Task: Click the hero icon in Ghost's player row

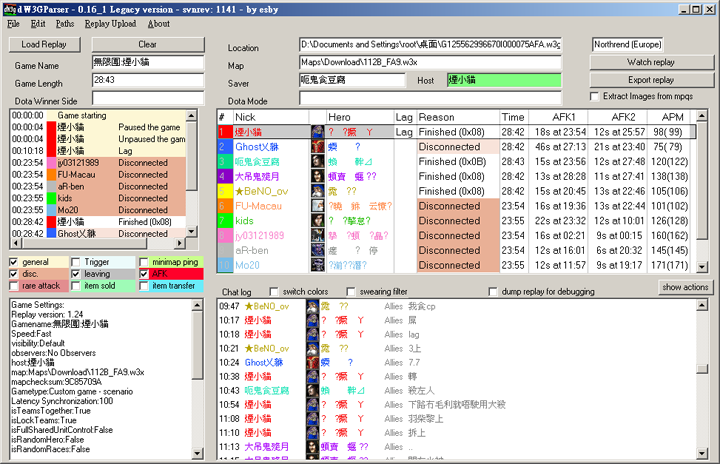Action: (x=317, y=146)
